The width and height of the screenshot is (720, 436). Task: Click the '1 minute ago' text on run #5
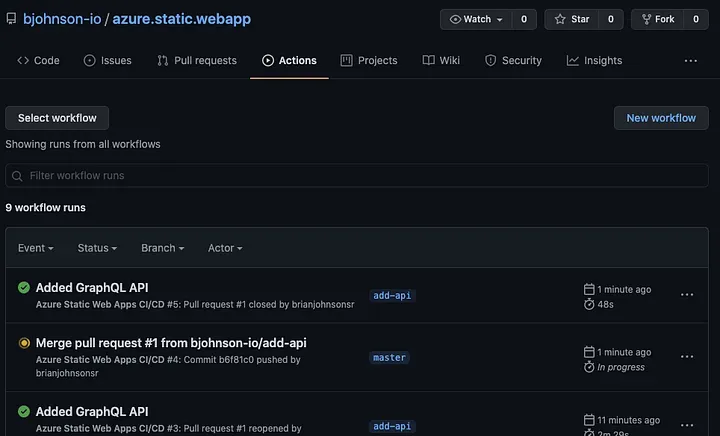click(624, 289)
